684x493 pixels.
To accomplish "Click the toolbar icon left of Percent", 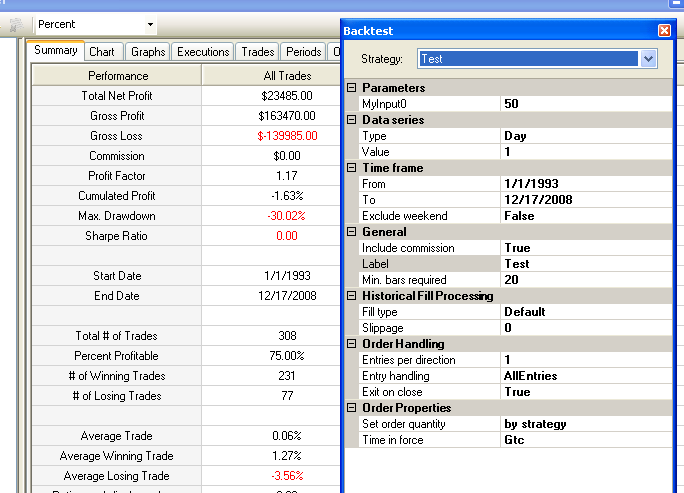I will coord(16,24).
